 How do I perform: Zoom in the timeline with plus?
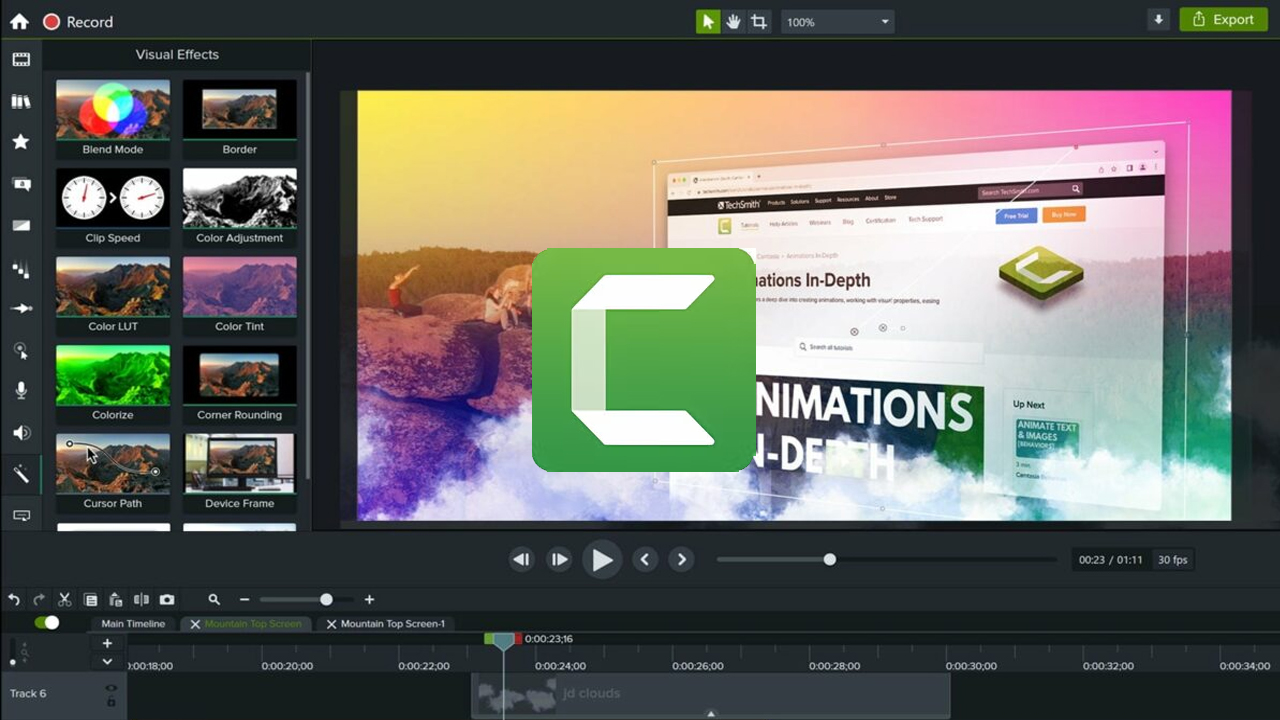pyautogui.click(x=369, y=600)
